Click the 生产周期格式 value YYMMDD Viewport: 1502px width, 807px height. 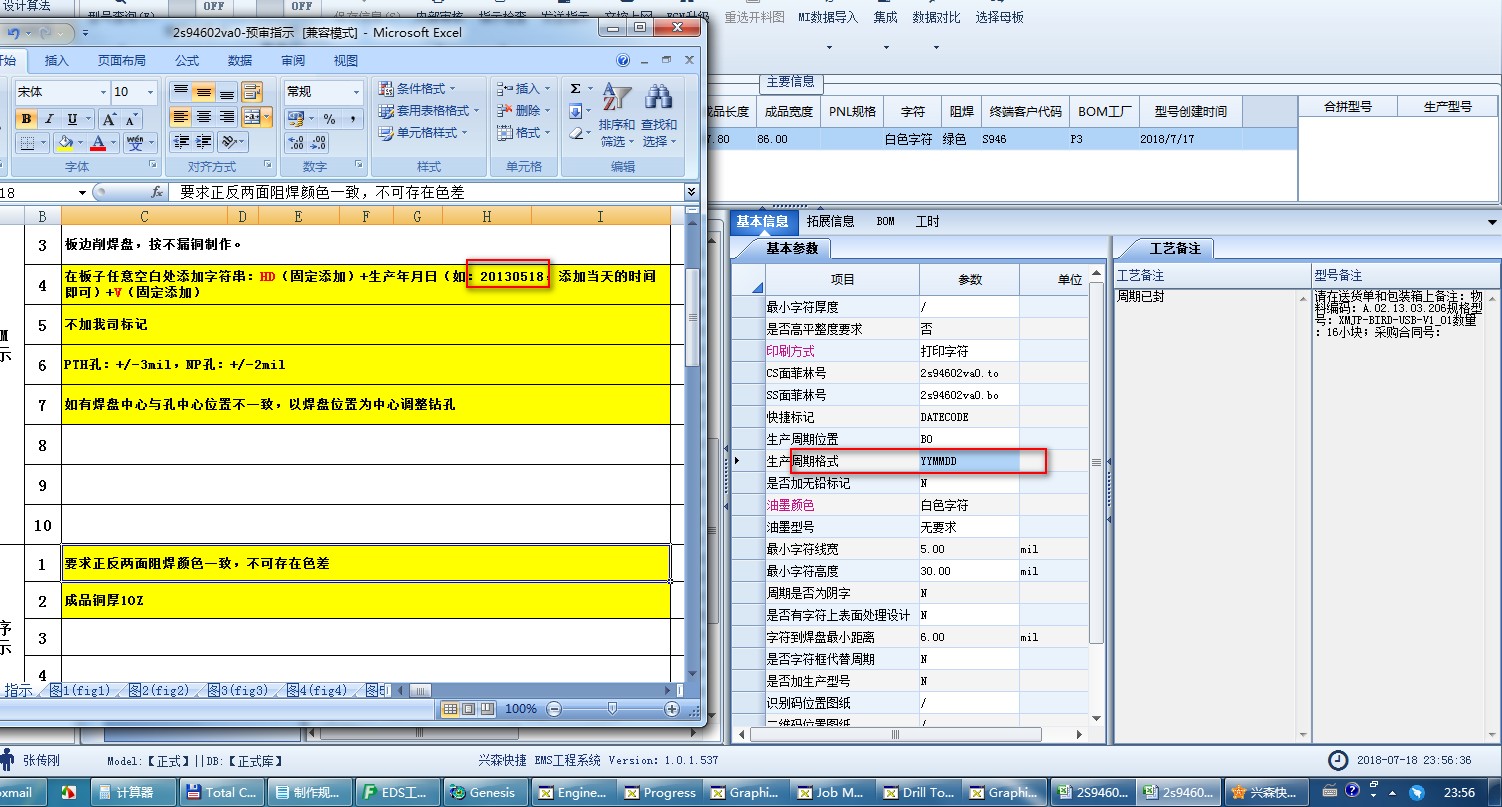tap(969, 461)
